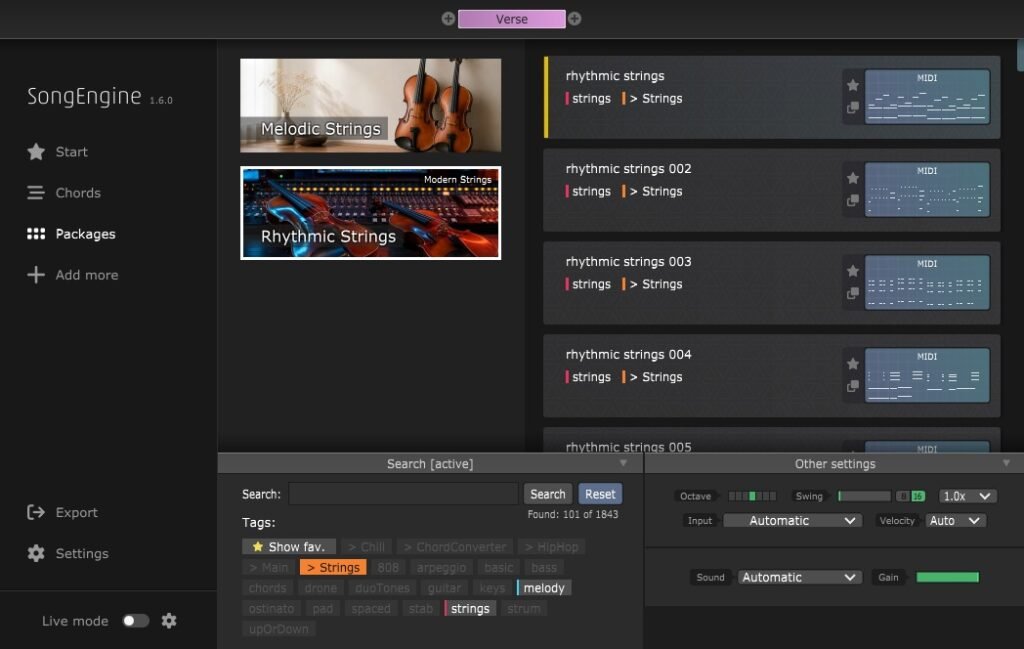Open MIDI preview of rhythmic strings
This screenshot has height=649, width=1024.
927,97
